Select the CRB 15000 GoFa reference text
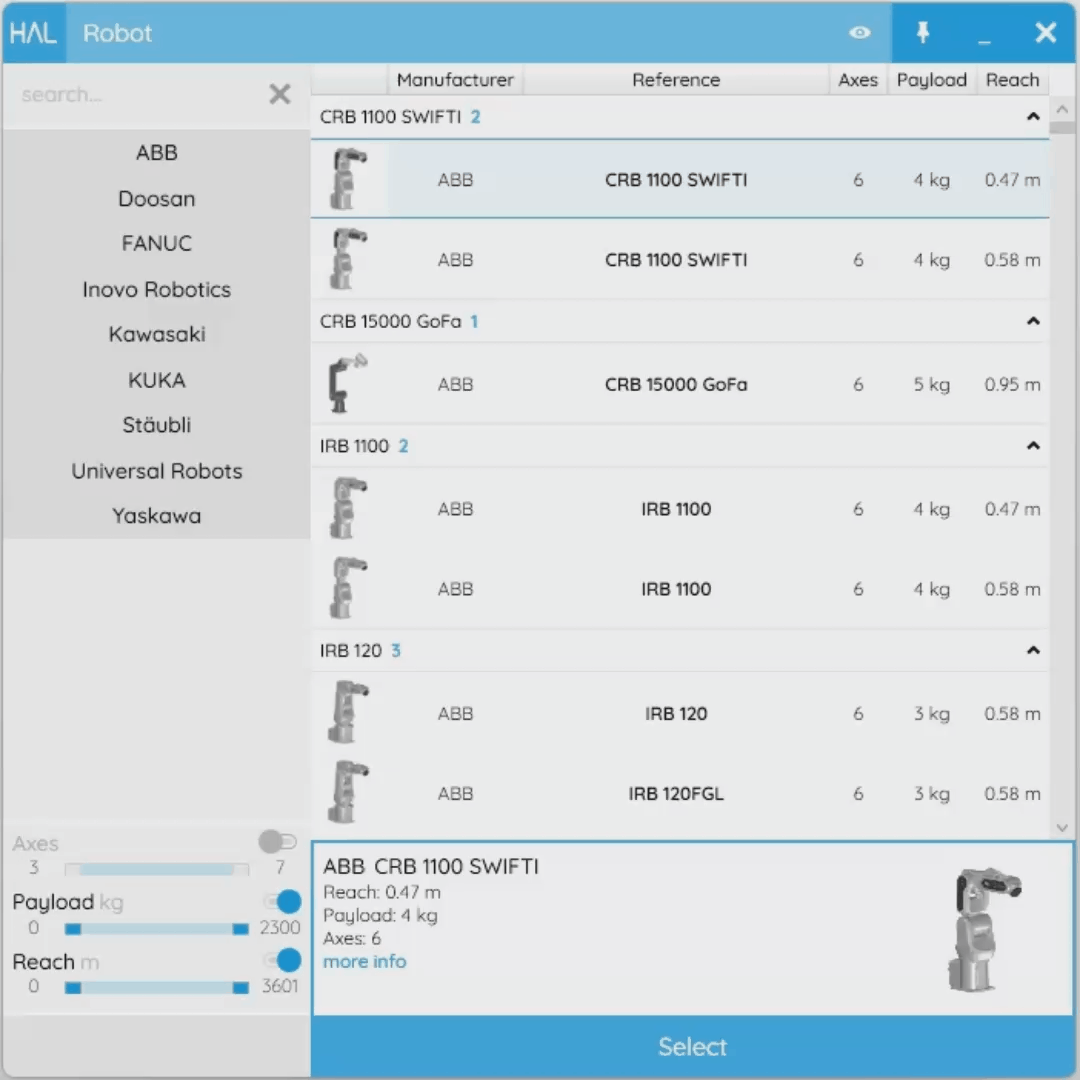1080x1080 pixels. 676,384
